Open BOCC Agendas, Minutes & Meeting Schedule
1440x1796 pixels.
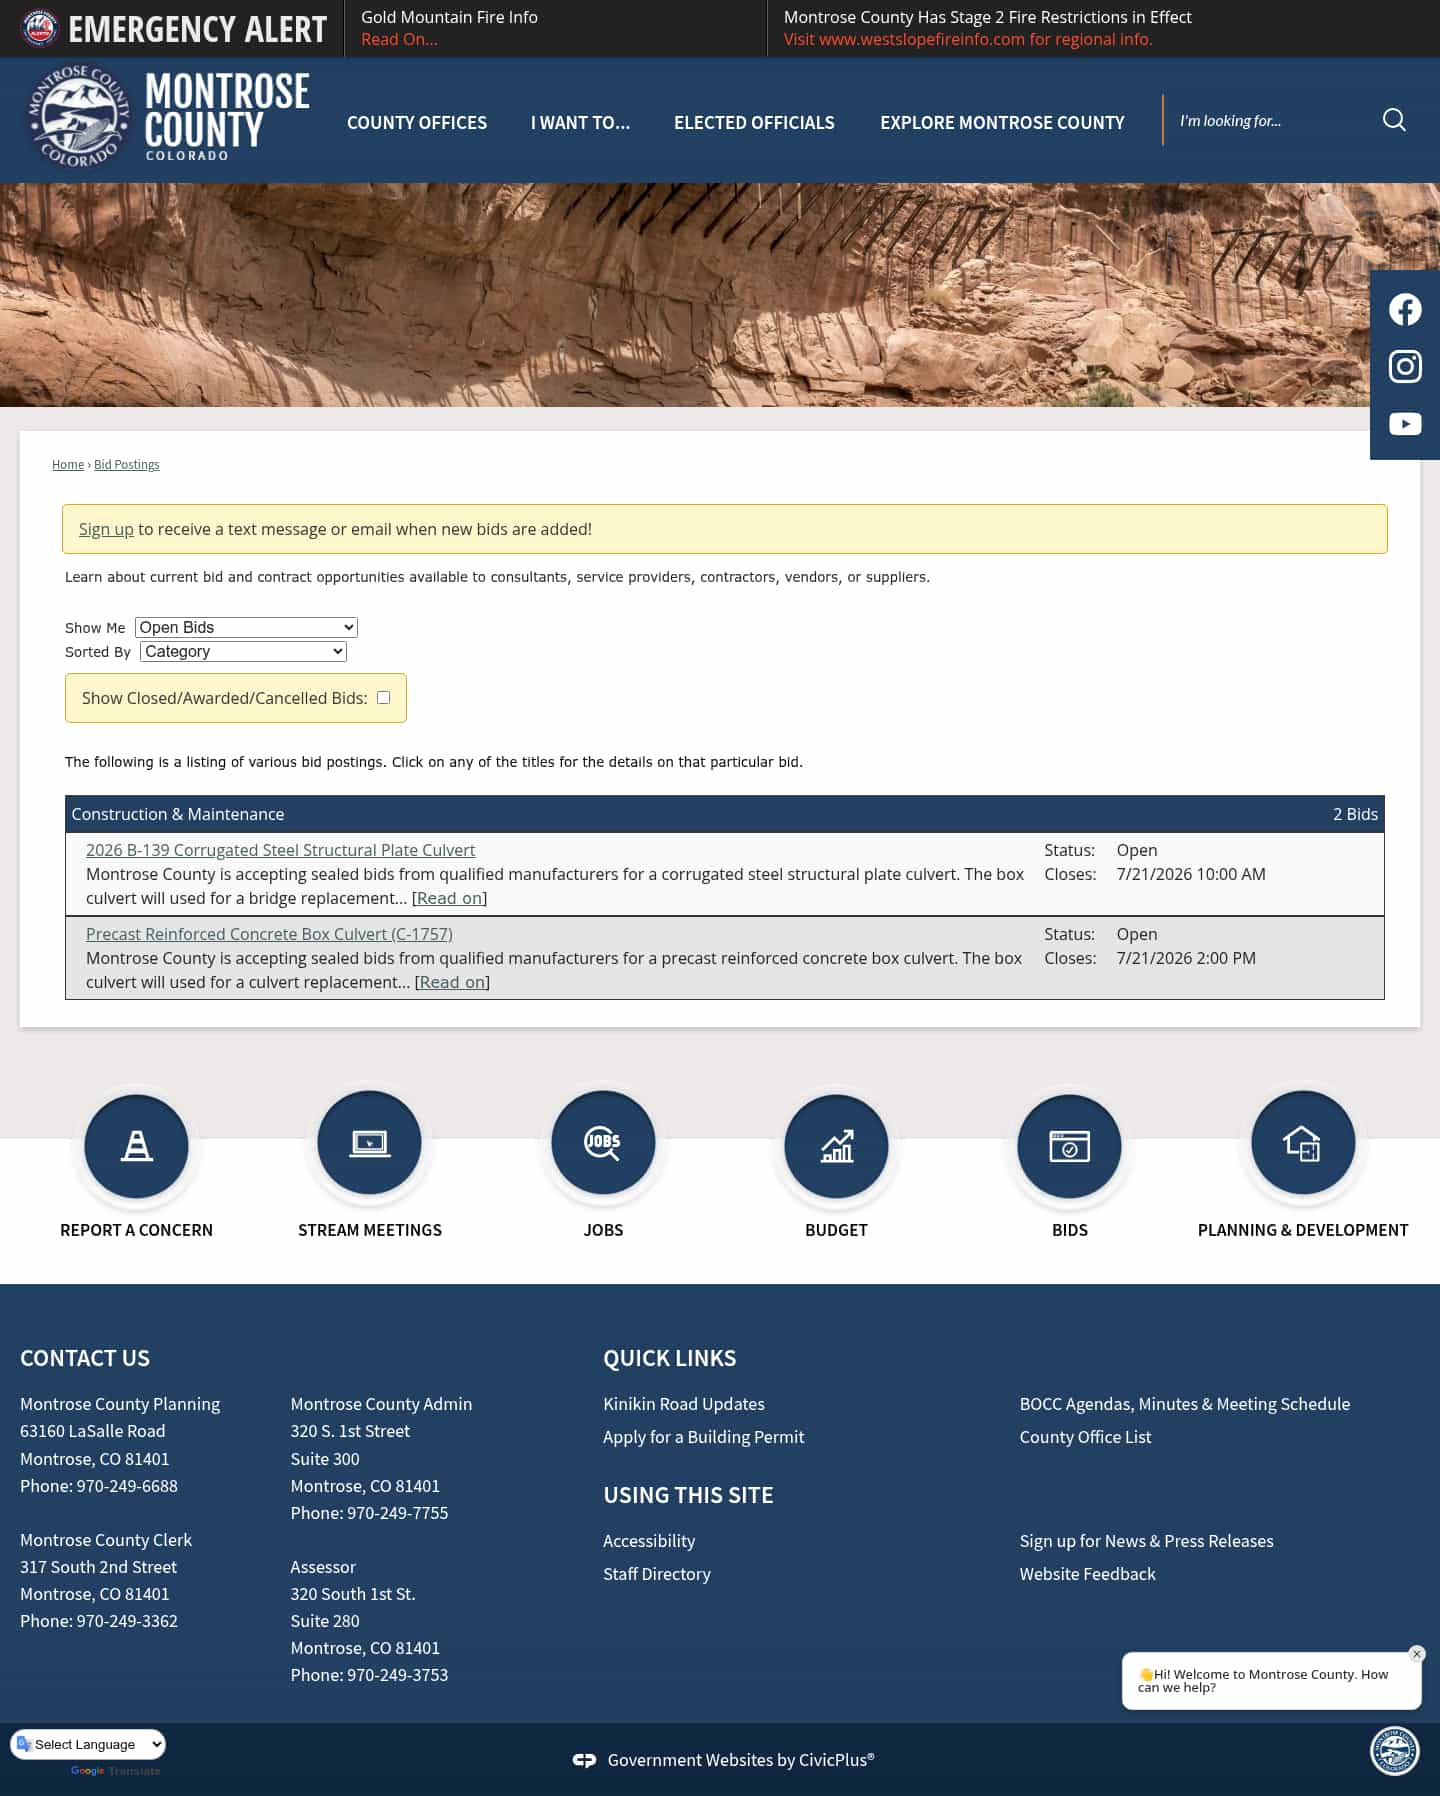point(1185,1404)
